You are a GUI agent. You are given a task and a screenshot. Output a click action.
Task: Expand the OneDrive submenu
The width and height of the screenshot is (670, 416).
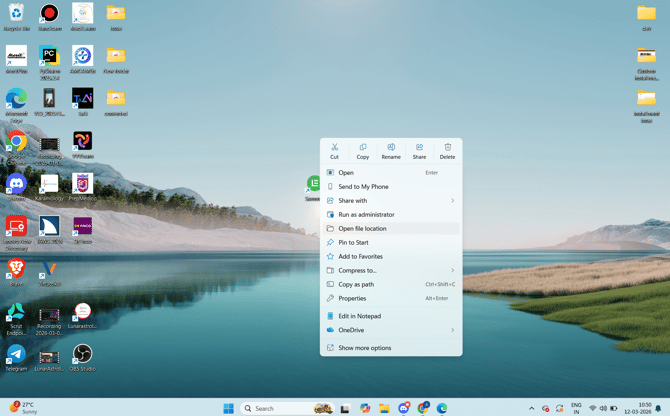391,330
